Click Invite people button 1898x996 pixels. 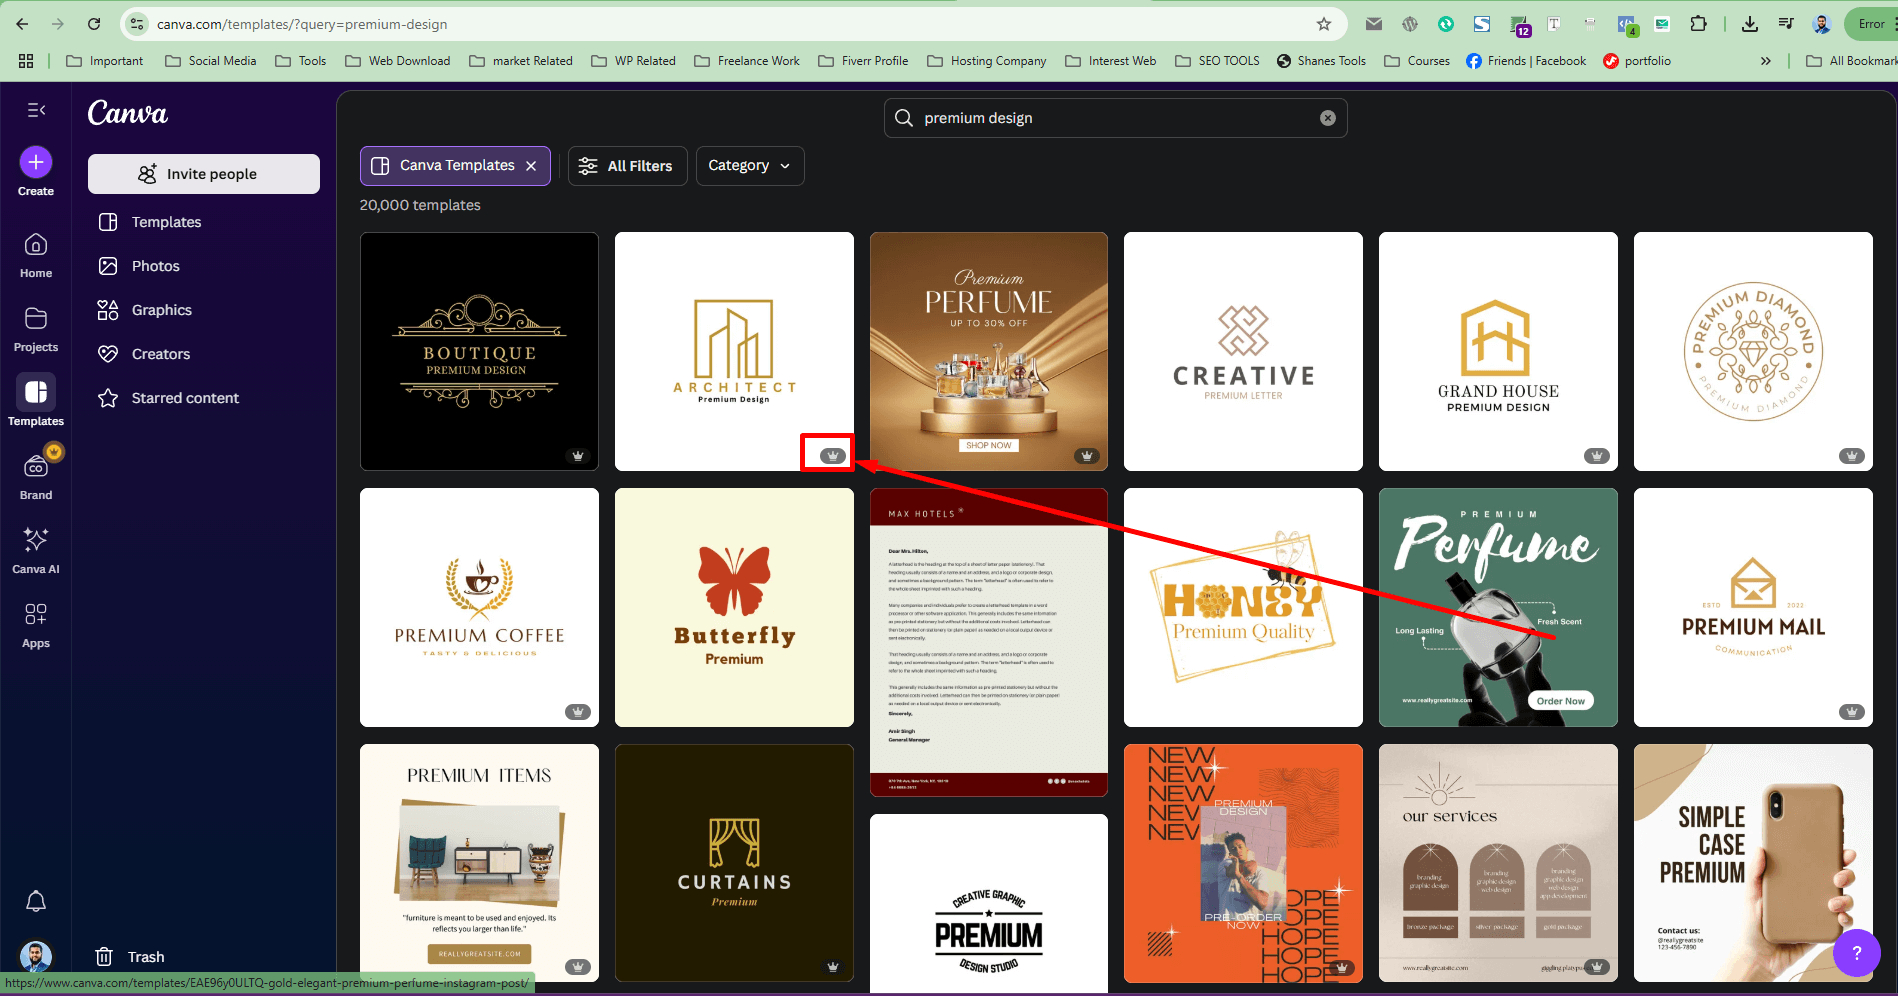point(204,174)
